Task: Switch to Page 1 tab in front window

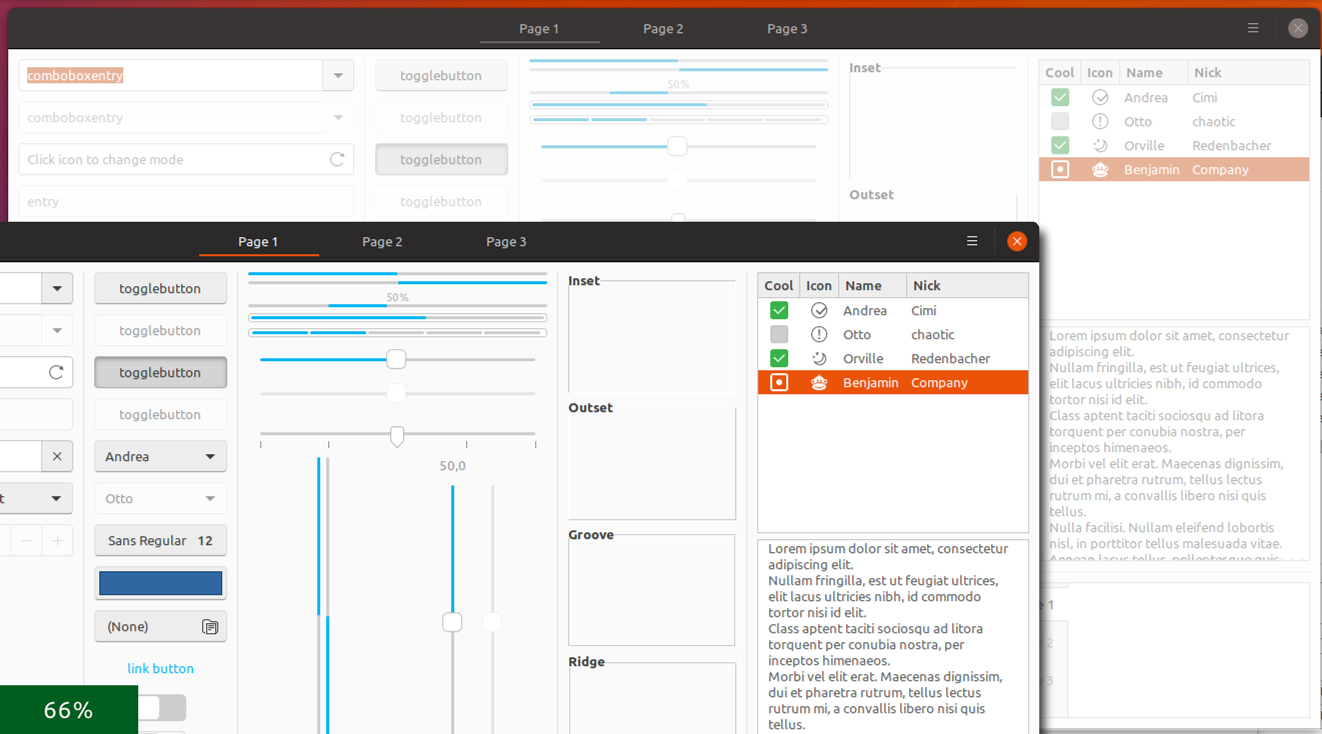Action: (x=258, y=241)
